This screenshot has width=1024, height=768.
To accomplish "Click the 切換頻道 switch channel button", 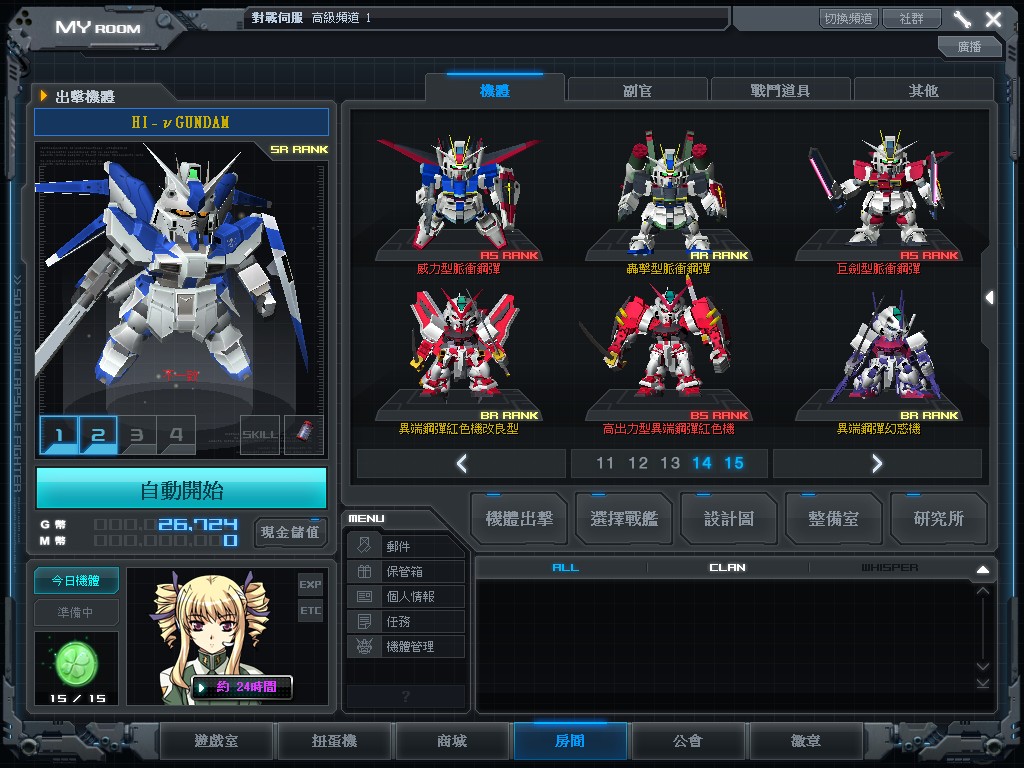I will [x=848, y=19].
